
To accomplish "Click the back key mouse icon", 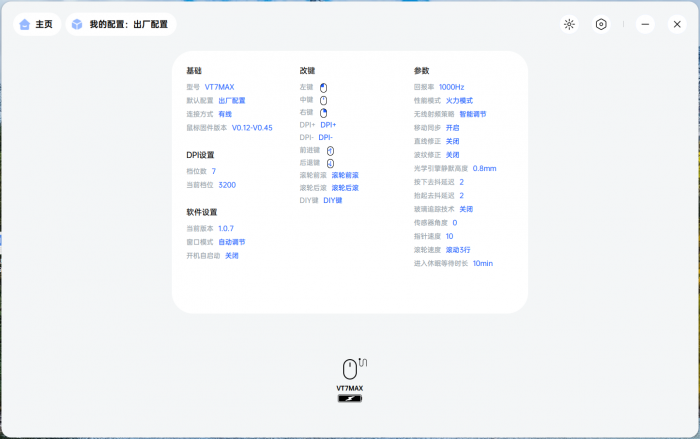I will 330,163.
